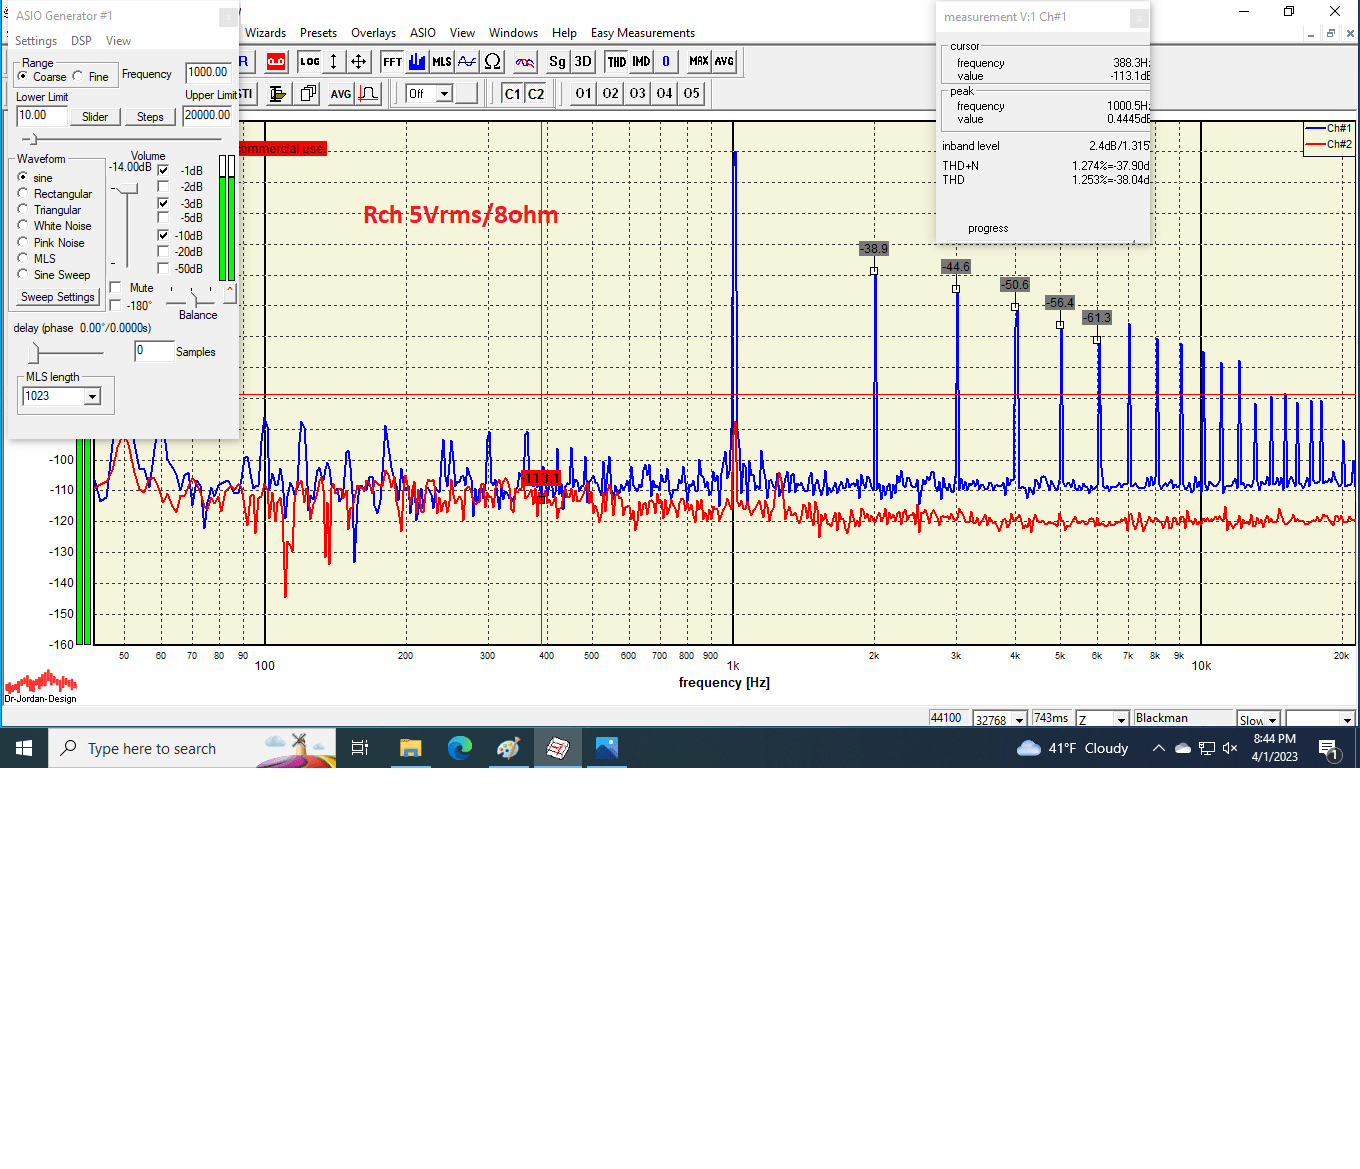Open the Easy Measurements menu
The height and width of the screenshot is (1169, 1360).
click(x=643, y=33)
